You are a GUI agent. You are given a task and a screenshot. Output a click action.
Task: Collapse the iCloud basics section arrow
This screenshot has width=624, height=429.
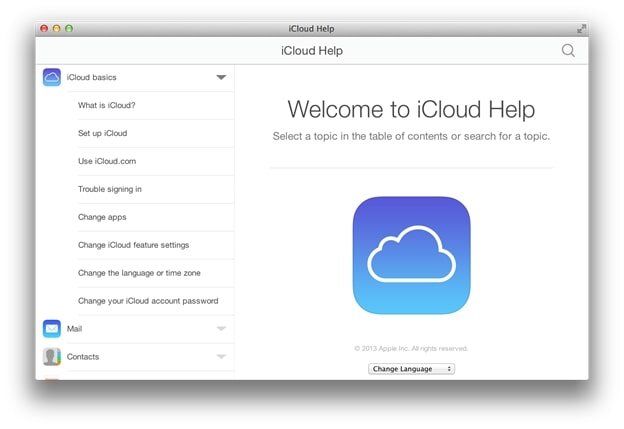[x=221, y=77]
